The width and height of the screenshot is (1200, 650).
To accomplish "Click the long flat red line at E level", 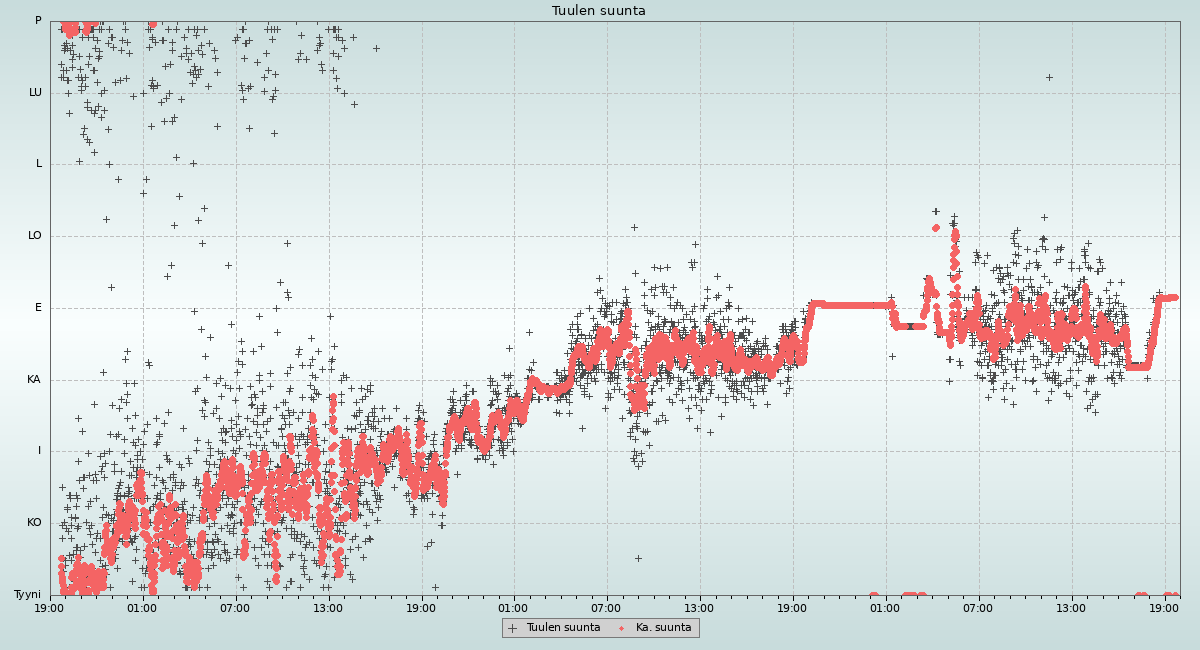I will coord(850,305).
